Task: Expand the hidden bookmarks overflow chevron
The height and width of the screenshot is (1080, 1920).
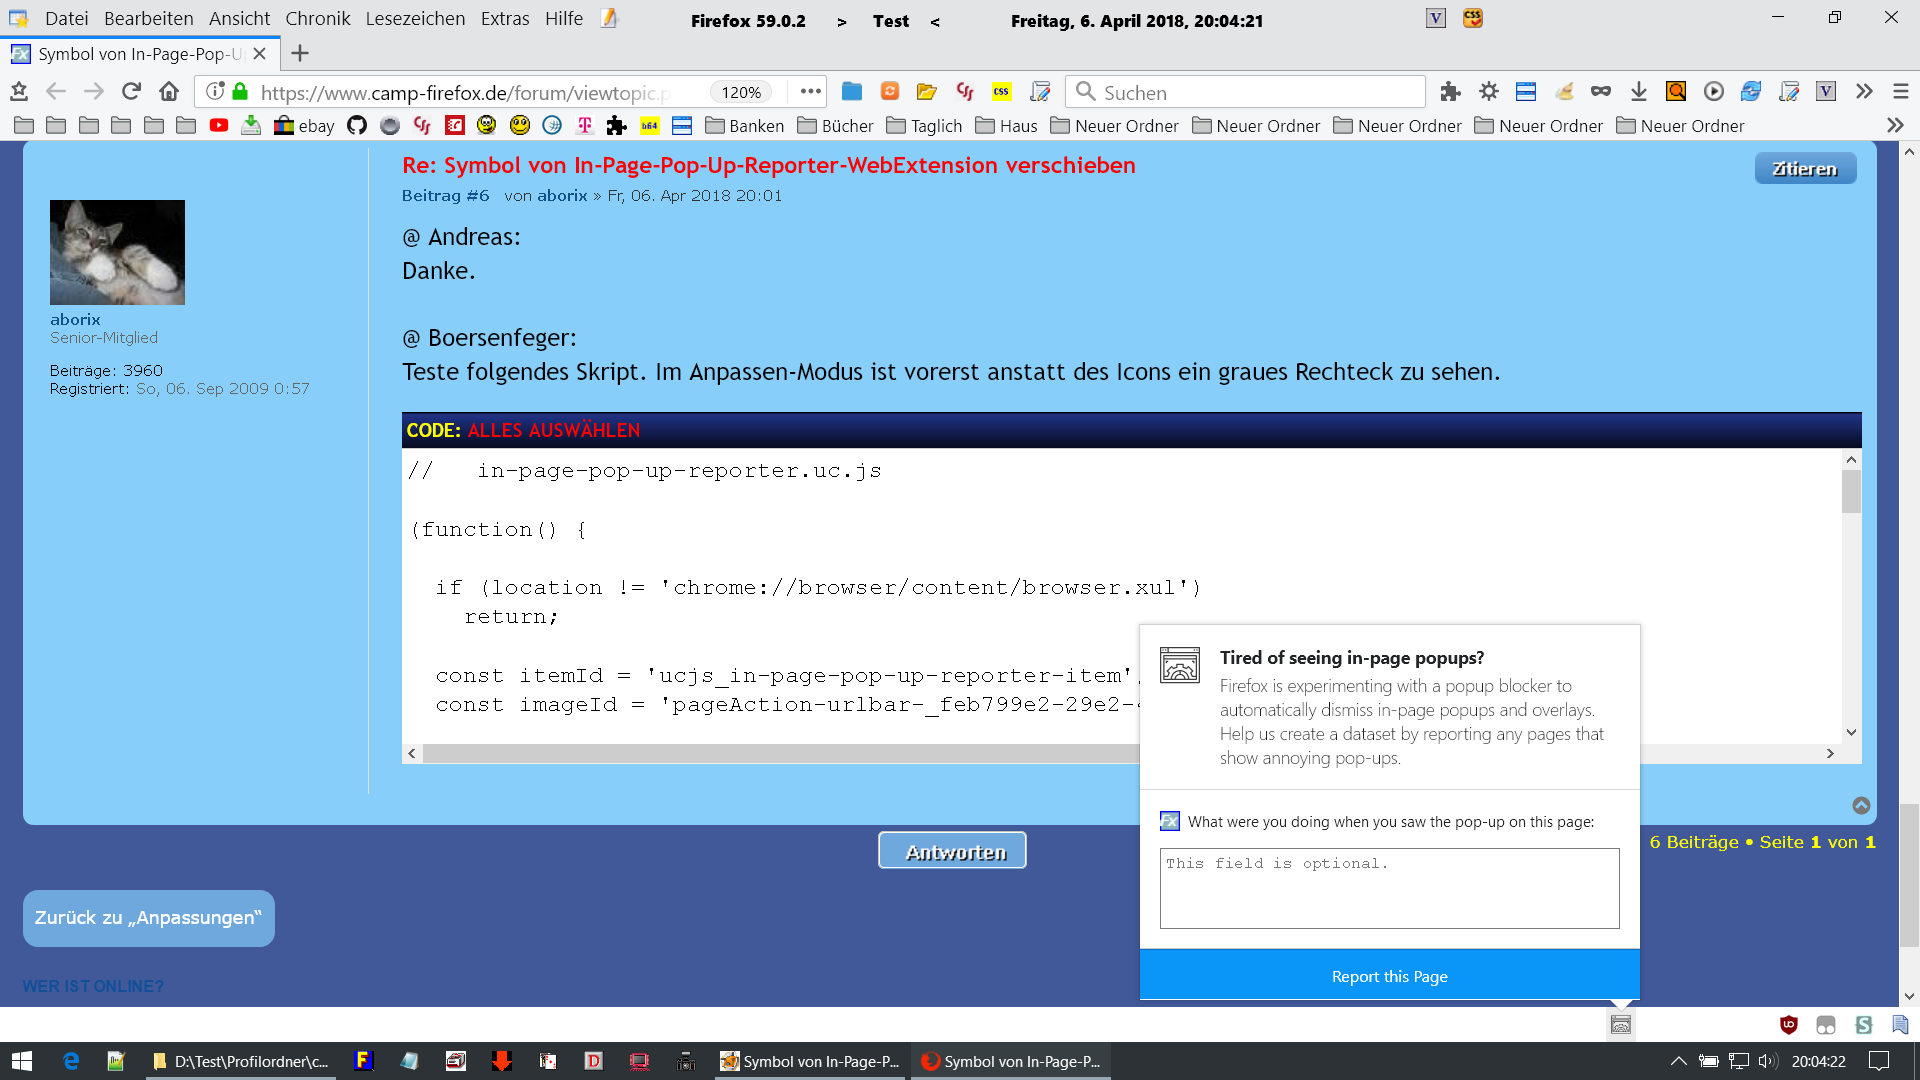Action: 1895,125
